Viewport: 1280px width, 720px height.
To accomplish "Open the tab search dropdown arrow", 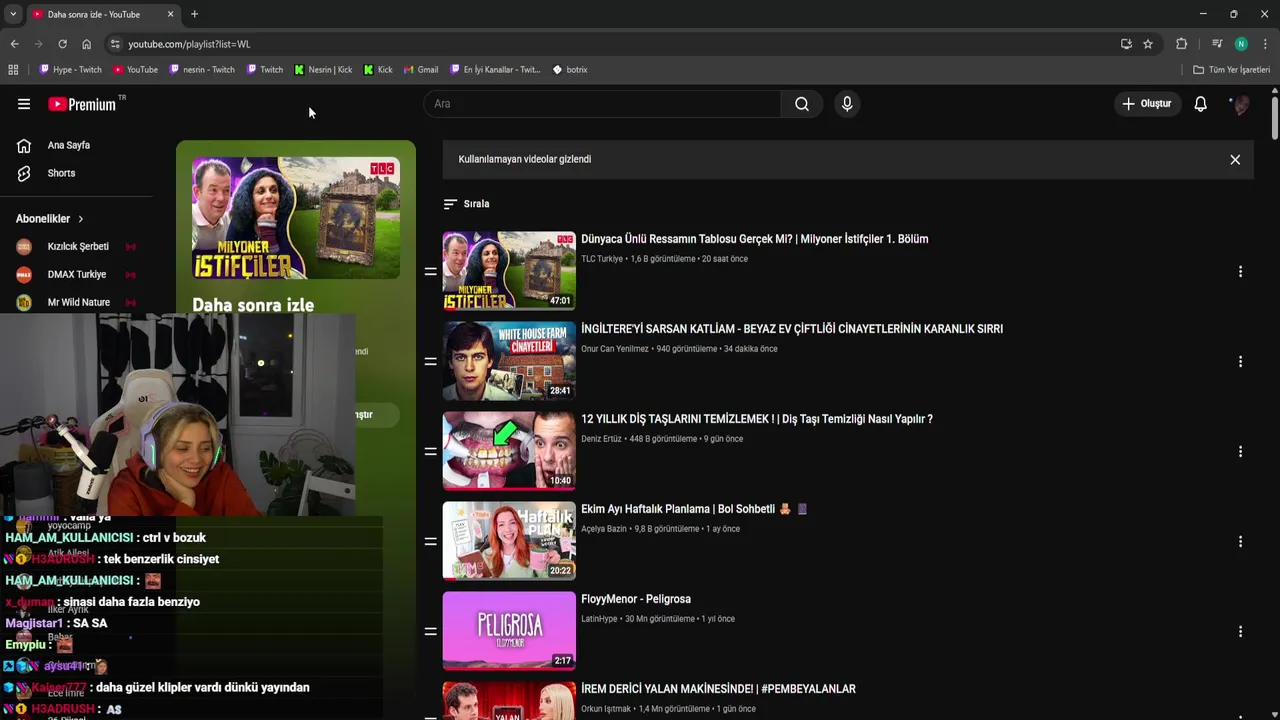I will point(12,14).
